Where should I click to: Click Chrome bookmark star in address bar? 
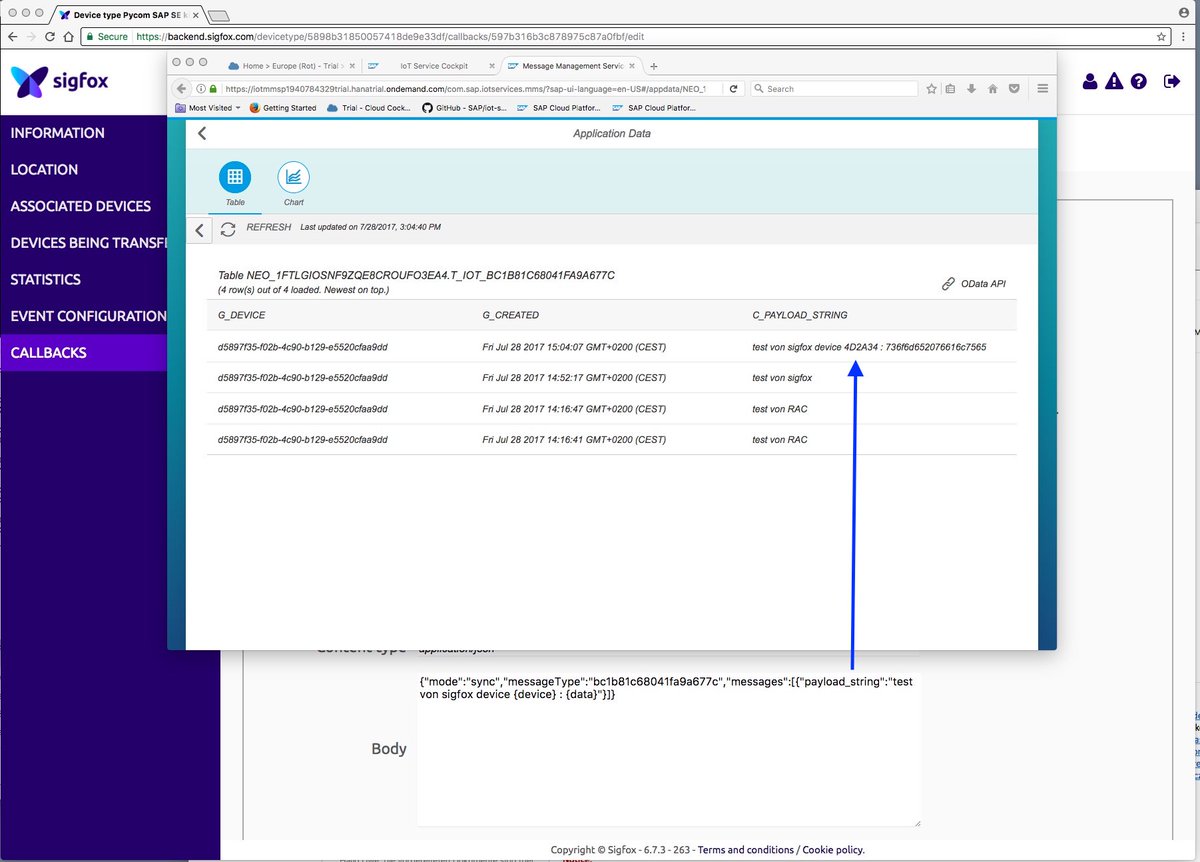tap(1161, 36)
